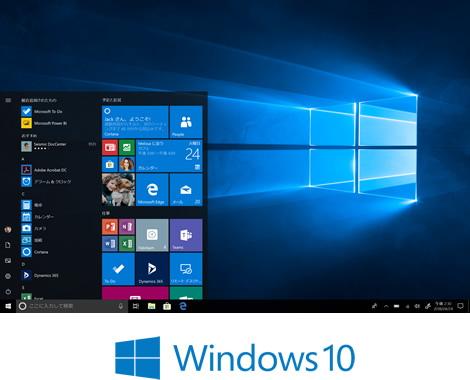Image resolution: width=470 pixels, height=380 pixels.
Task: Open Cortana in the app list
Action: point(35,252)
